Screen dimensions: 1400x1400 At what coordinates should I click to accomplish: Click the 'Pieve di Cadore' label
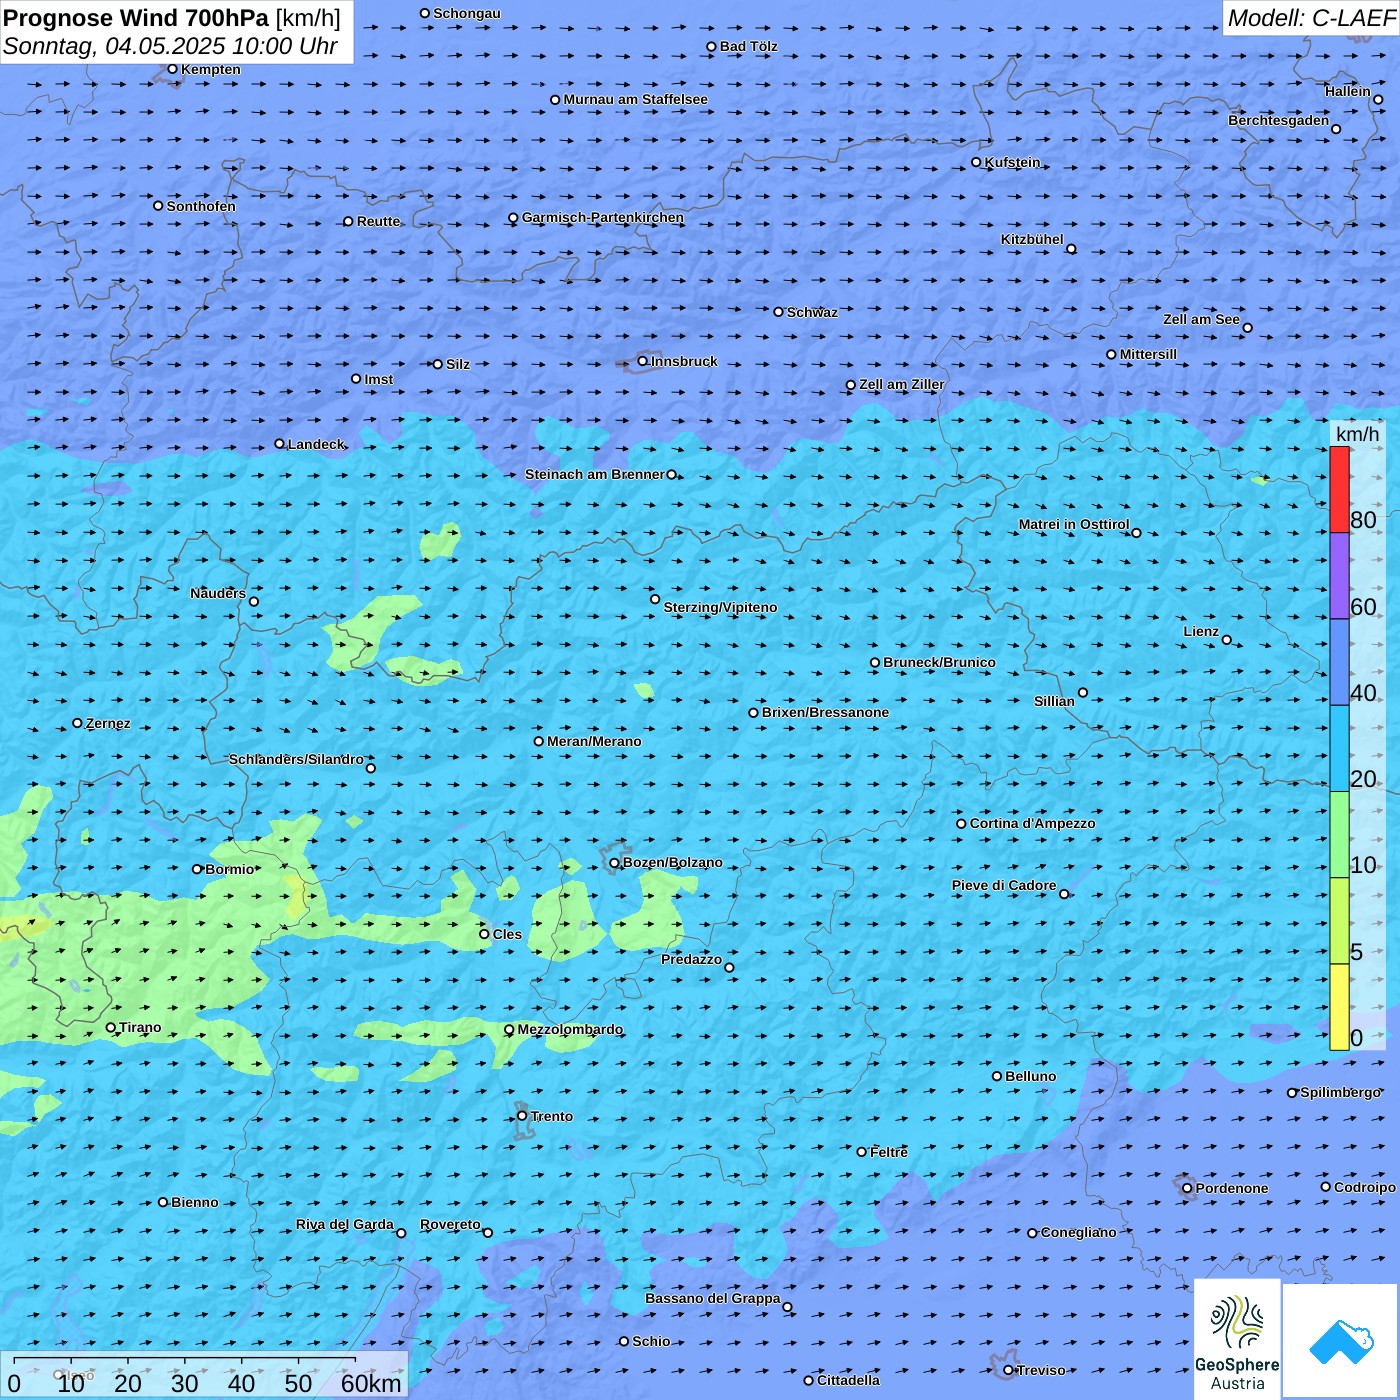point(1004,885)
